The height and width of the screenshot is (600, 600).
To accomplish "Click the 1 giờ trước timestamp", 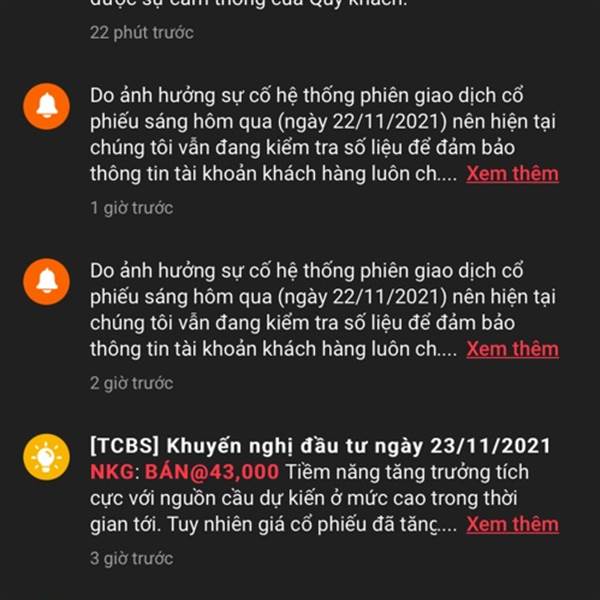I will (132, 208).
